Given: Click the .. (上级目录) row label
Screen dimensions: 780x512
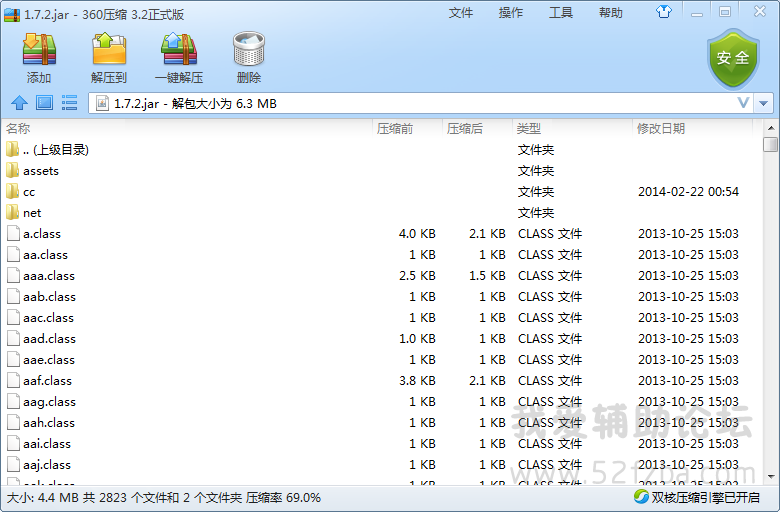Looking at the screenshot, I should tap(56, 149).
